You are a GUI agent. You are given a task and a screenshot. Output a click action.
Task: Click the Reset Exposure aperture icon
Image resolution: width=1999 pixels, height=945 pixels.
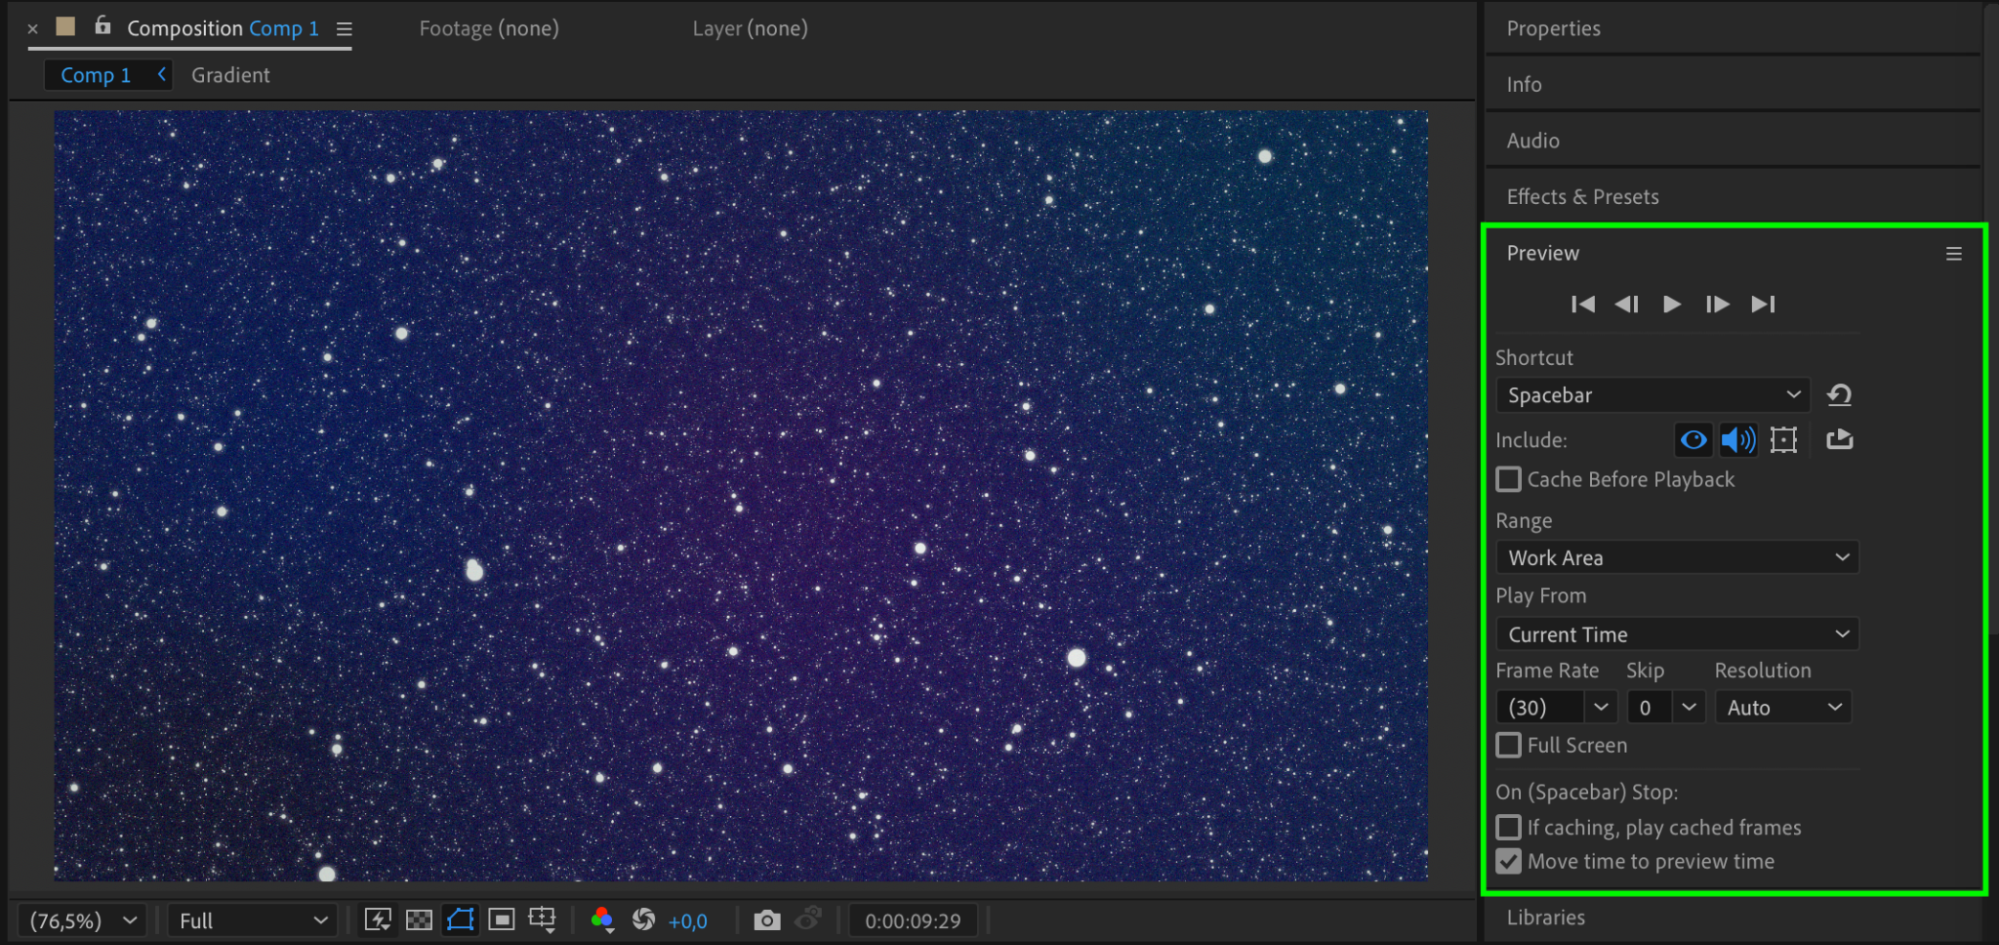643,920
